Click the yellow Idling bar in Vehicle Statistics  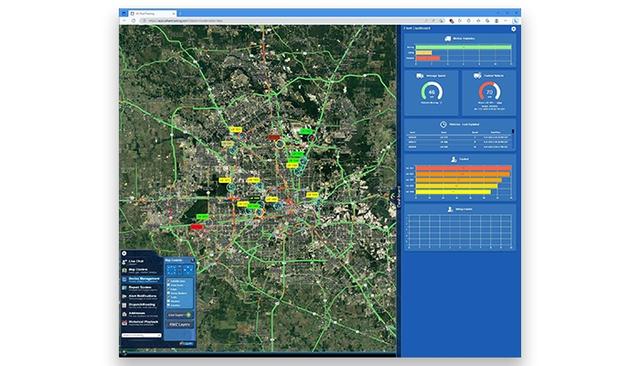[x=424, y=53]
